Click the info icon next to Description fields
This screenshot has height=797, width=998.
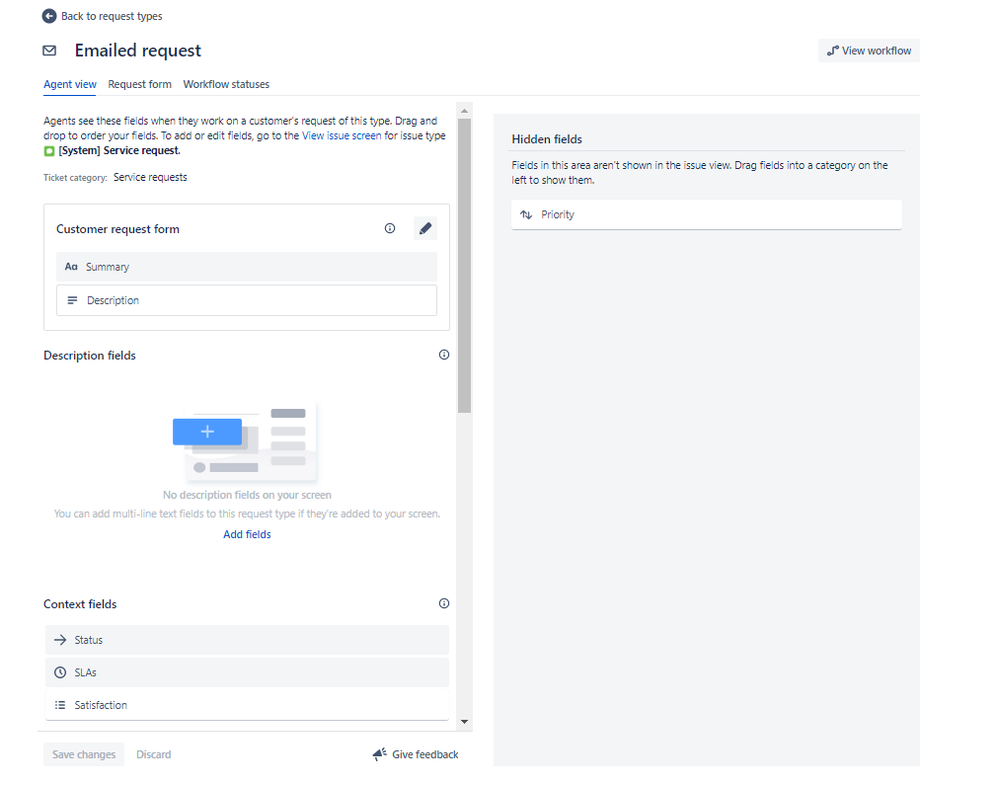(444, 355)
